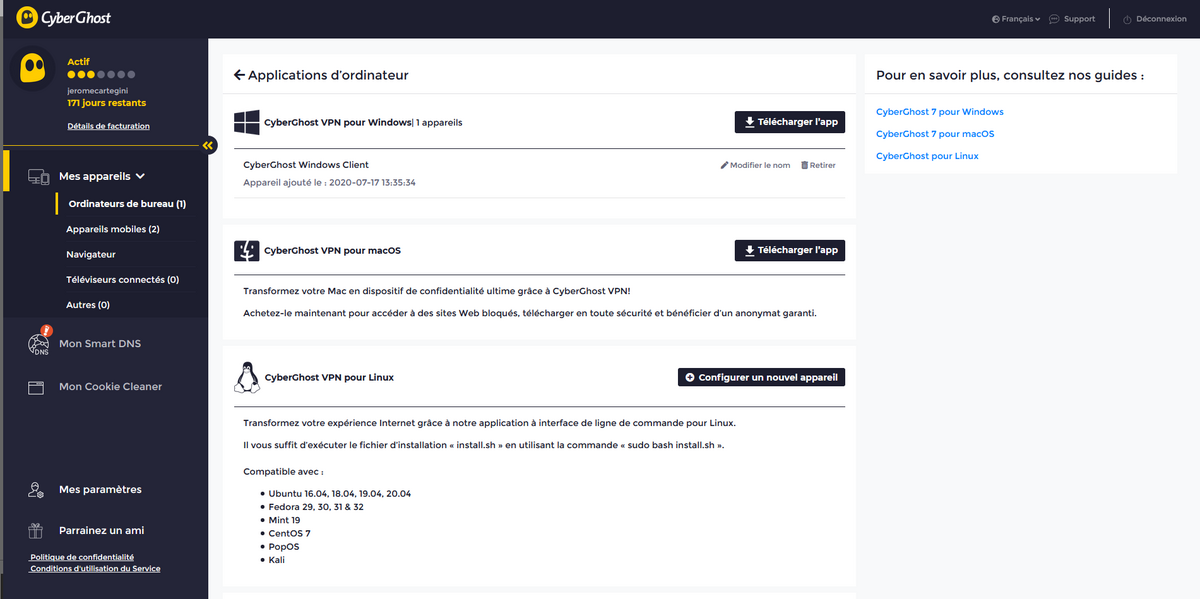Viewport: 1200px width, 599px height.
Task: Go to Mes paramètres
Action: click(x=100, y=490)
